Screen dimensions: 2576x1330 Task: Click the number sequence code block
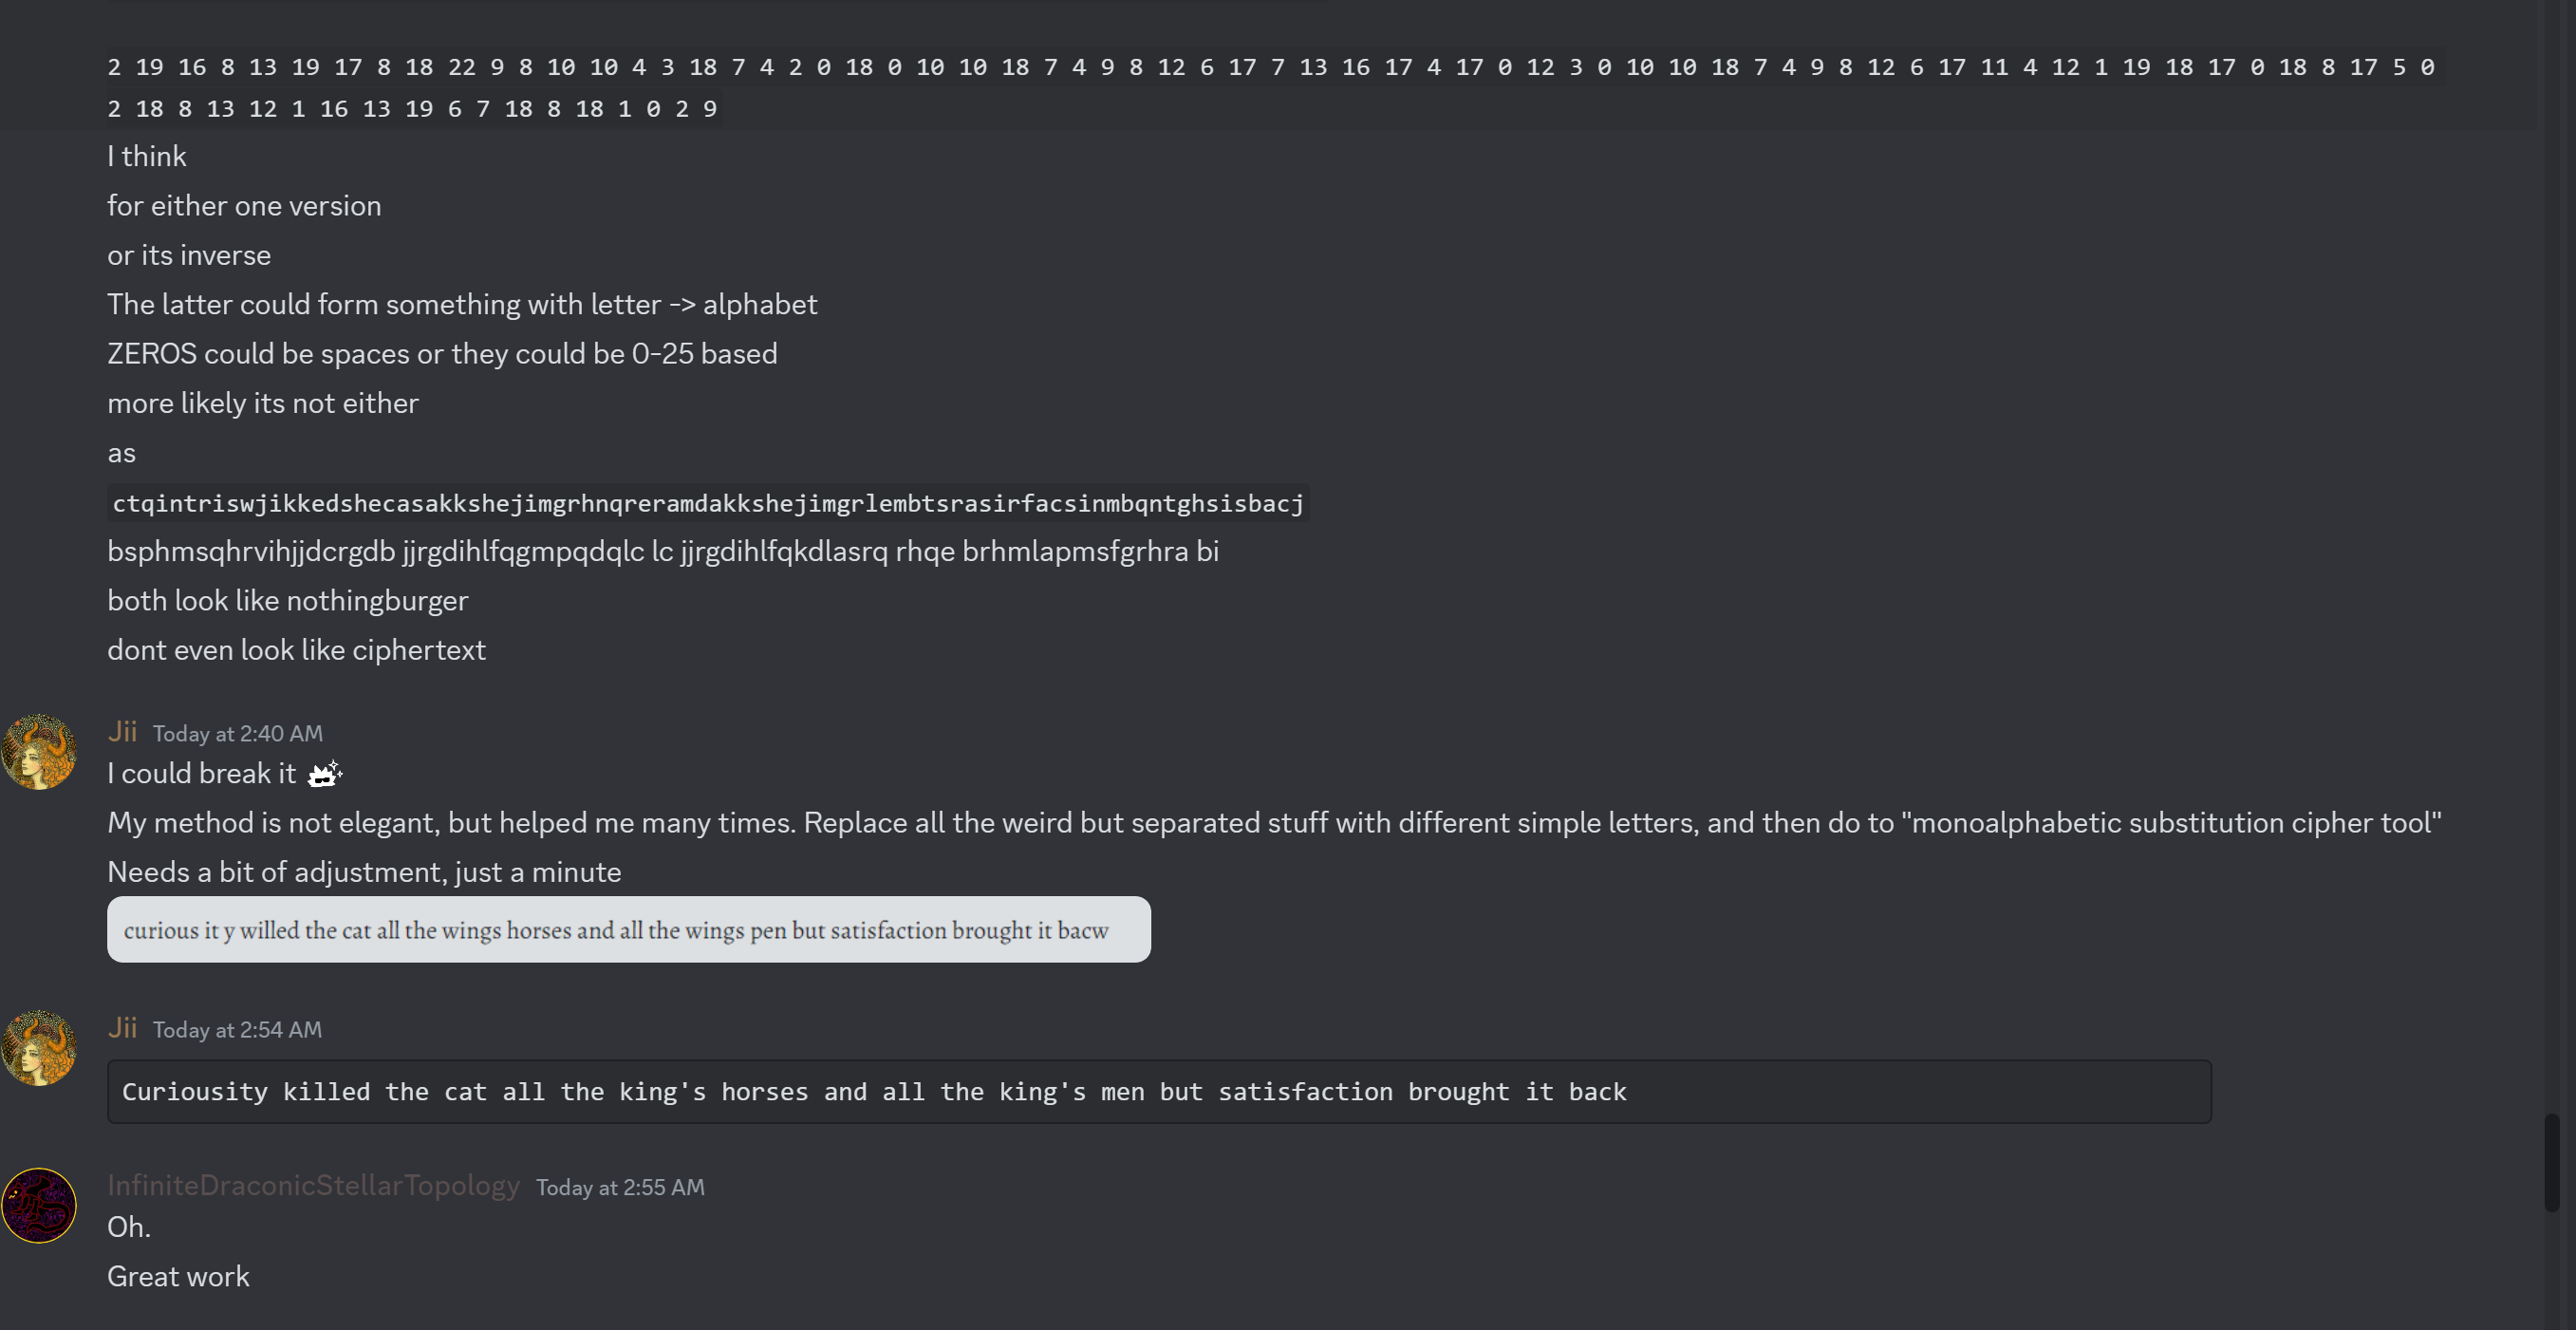[1270, 88]
